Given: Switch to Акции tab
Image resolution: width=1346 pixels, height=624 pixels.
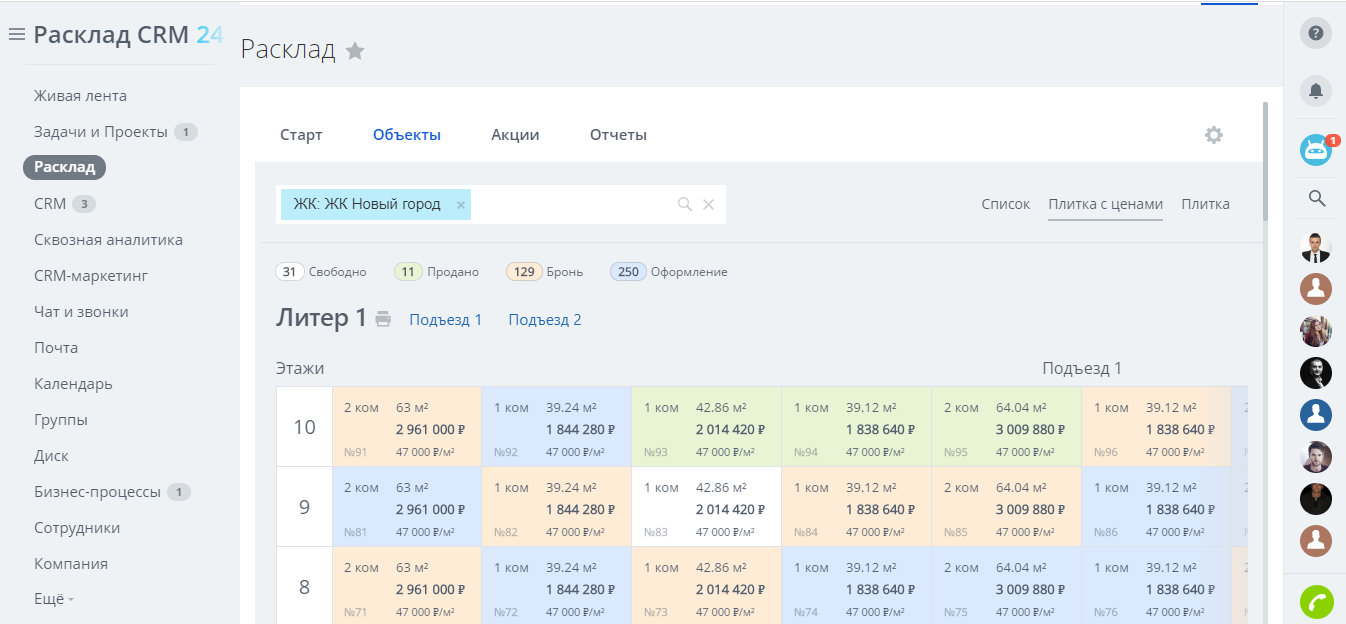Looking at the screenshot, I should coord(515,135).
